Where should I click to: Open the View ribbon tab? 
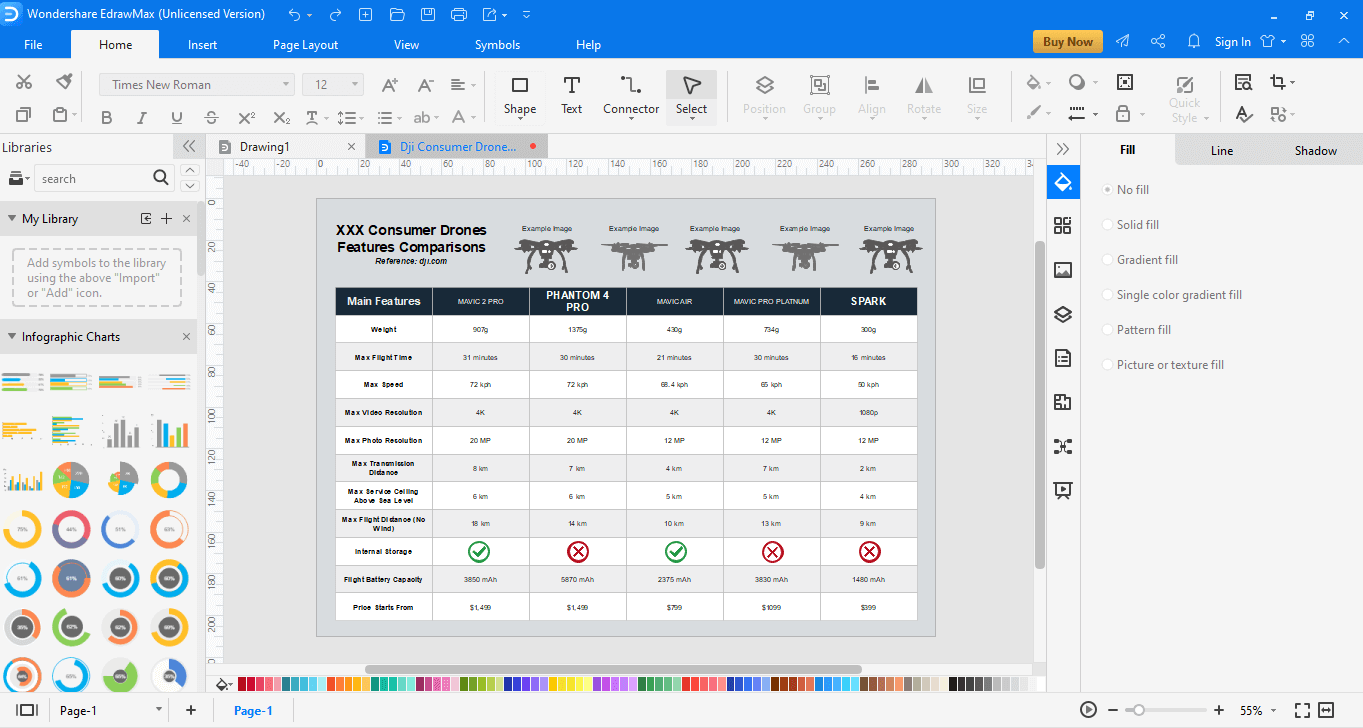(406, 44)
